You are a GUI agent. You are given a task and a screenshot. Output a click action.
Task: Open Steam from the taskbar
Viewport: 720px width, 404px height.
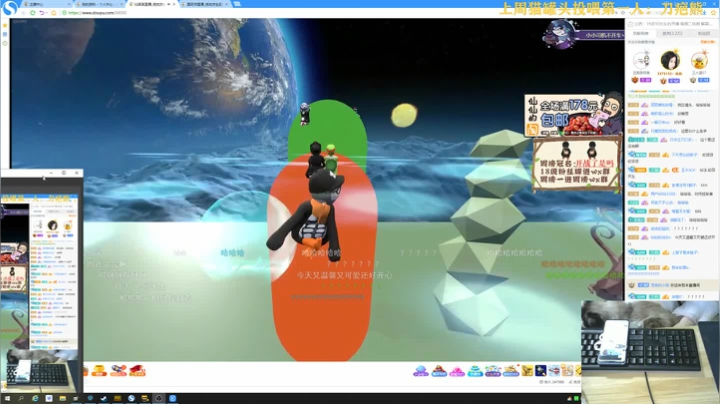(x=104, y=398)
